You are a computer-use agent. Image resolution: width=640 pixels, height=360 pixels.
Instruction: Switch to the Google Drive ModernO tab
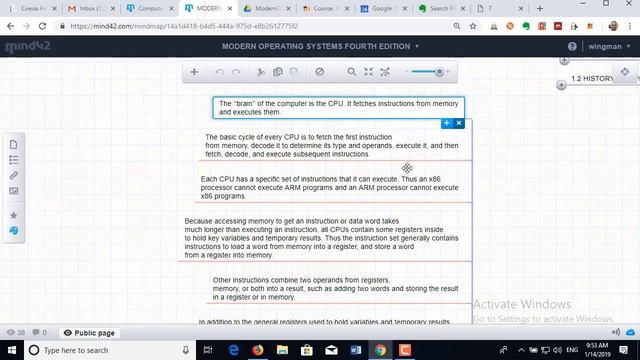point(267,8)
